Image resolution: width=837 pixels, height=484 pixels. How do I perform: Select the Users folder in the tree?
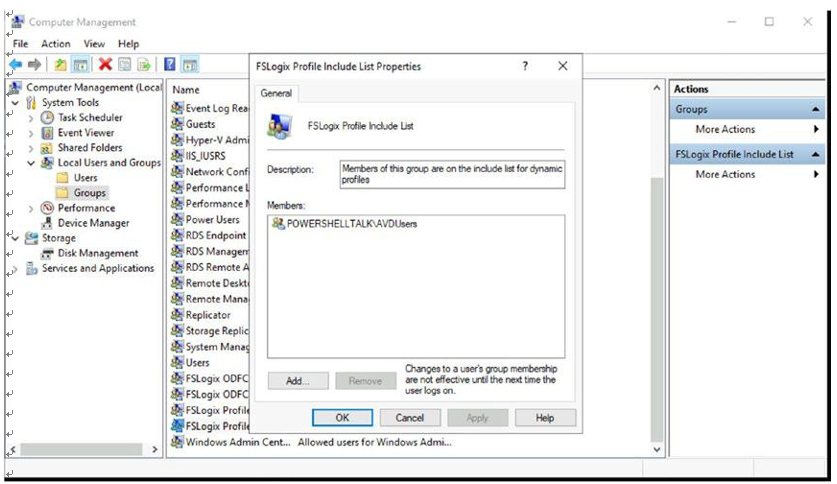[85, 178]
